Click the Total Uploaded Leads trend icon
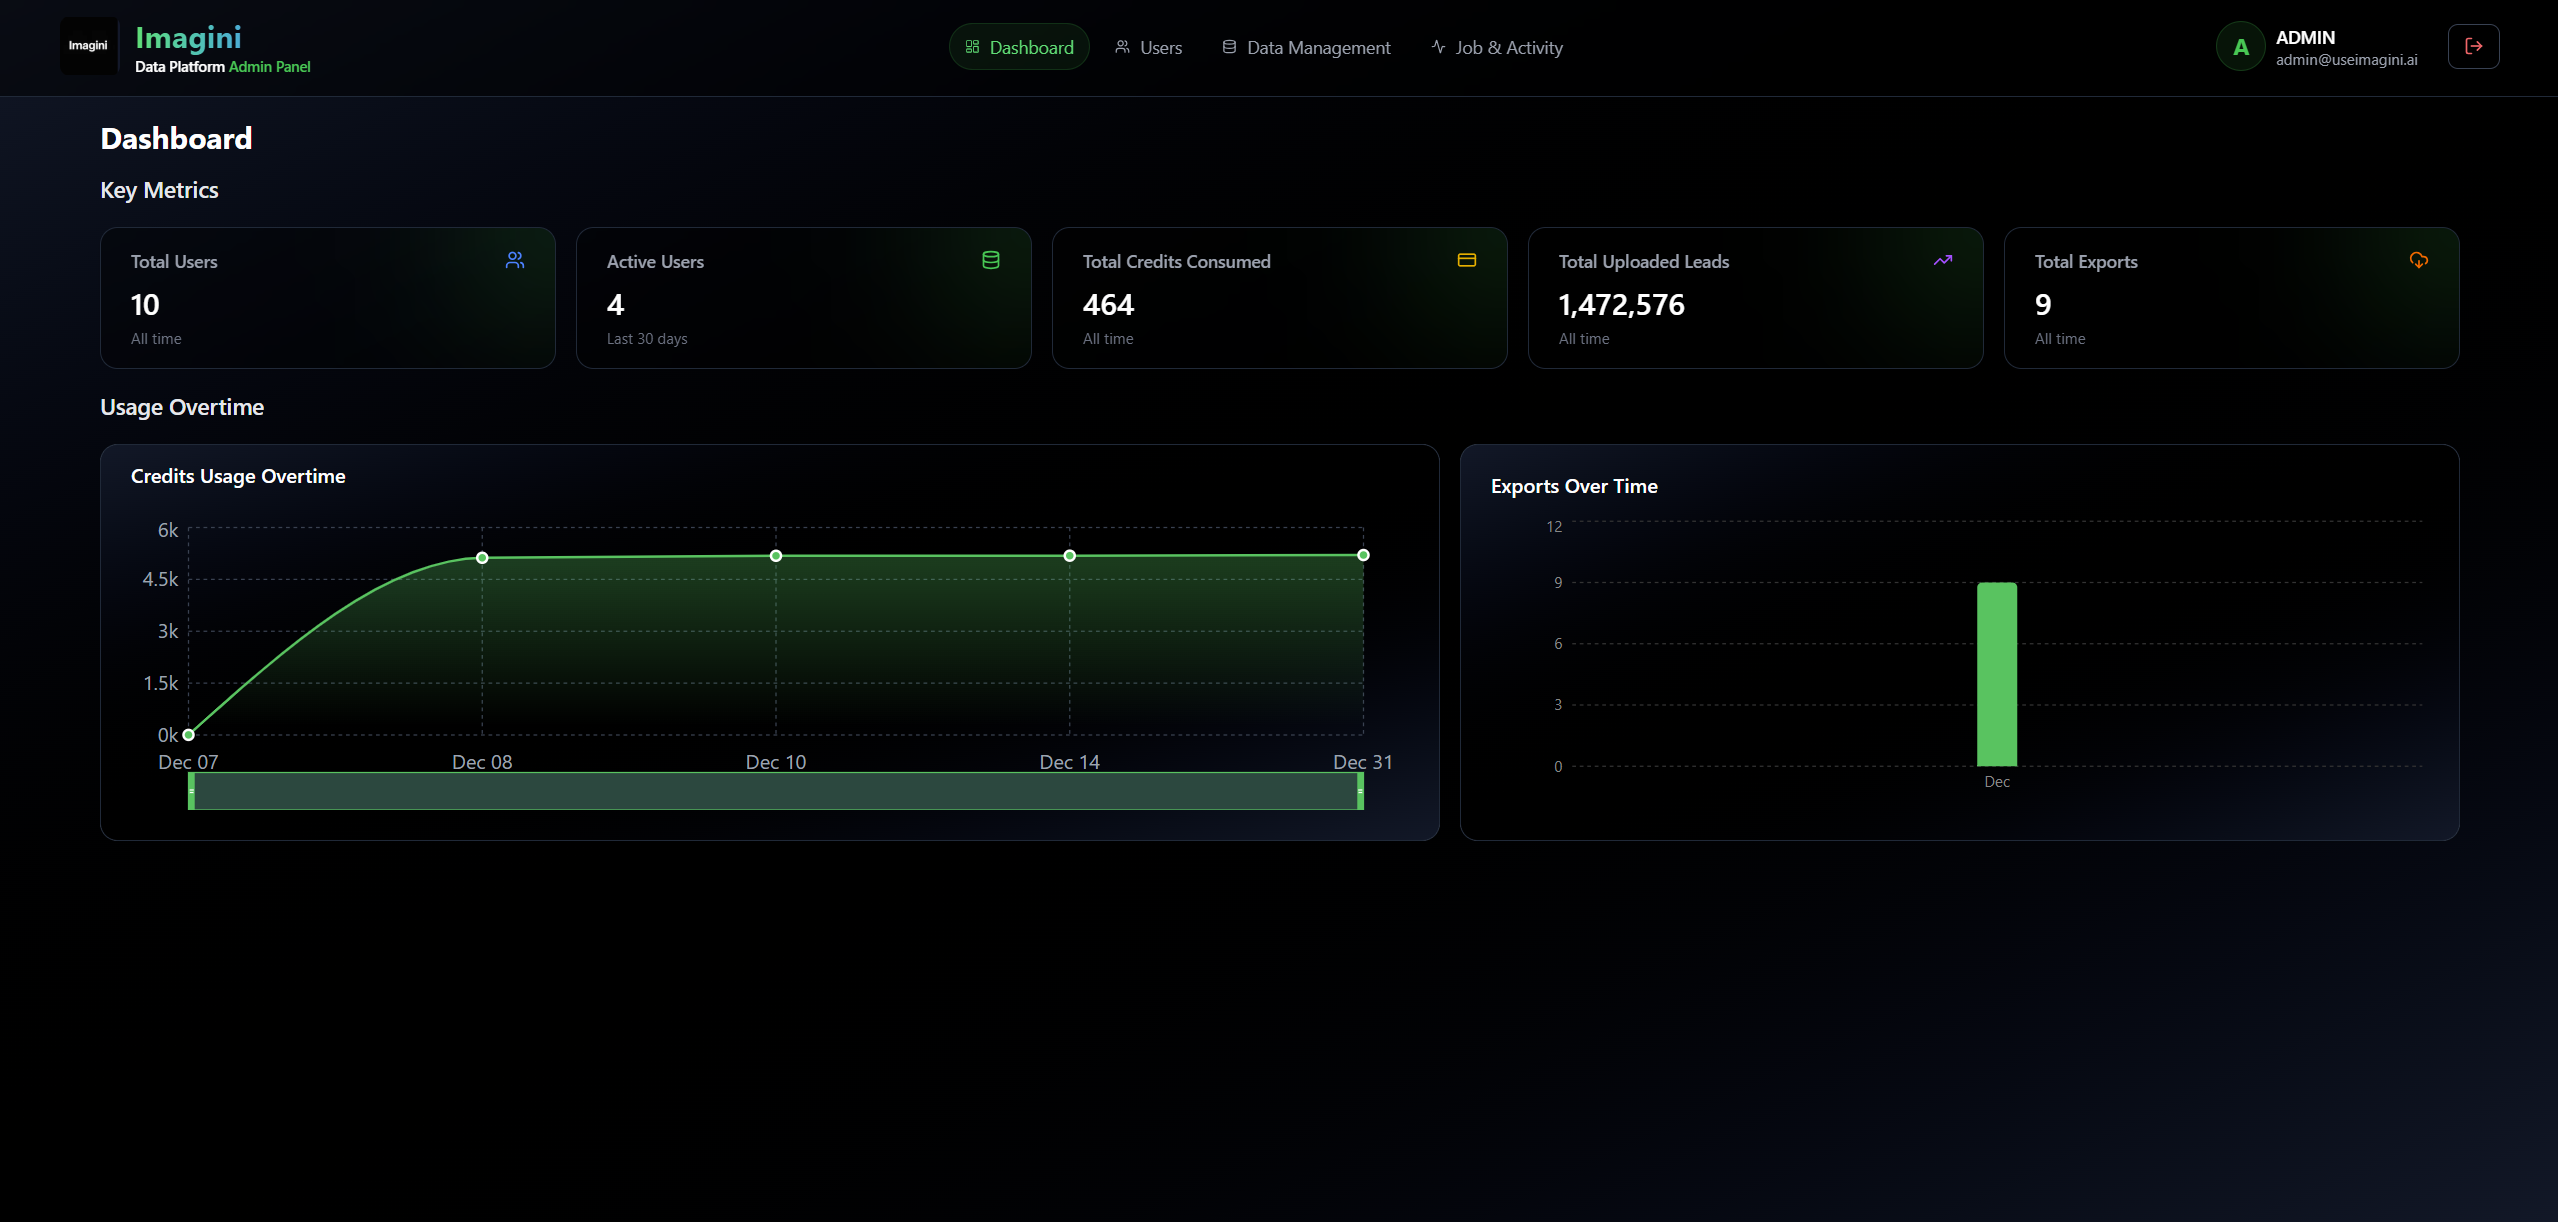Image resolution: width=2558 pixels, height=1222 pixels. click(1942, 260)
